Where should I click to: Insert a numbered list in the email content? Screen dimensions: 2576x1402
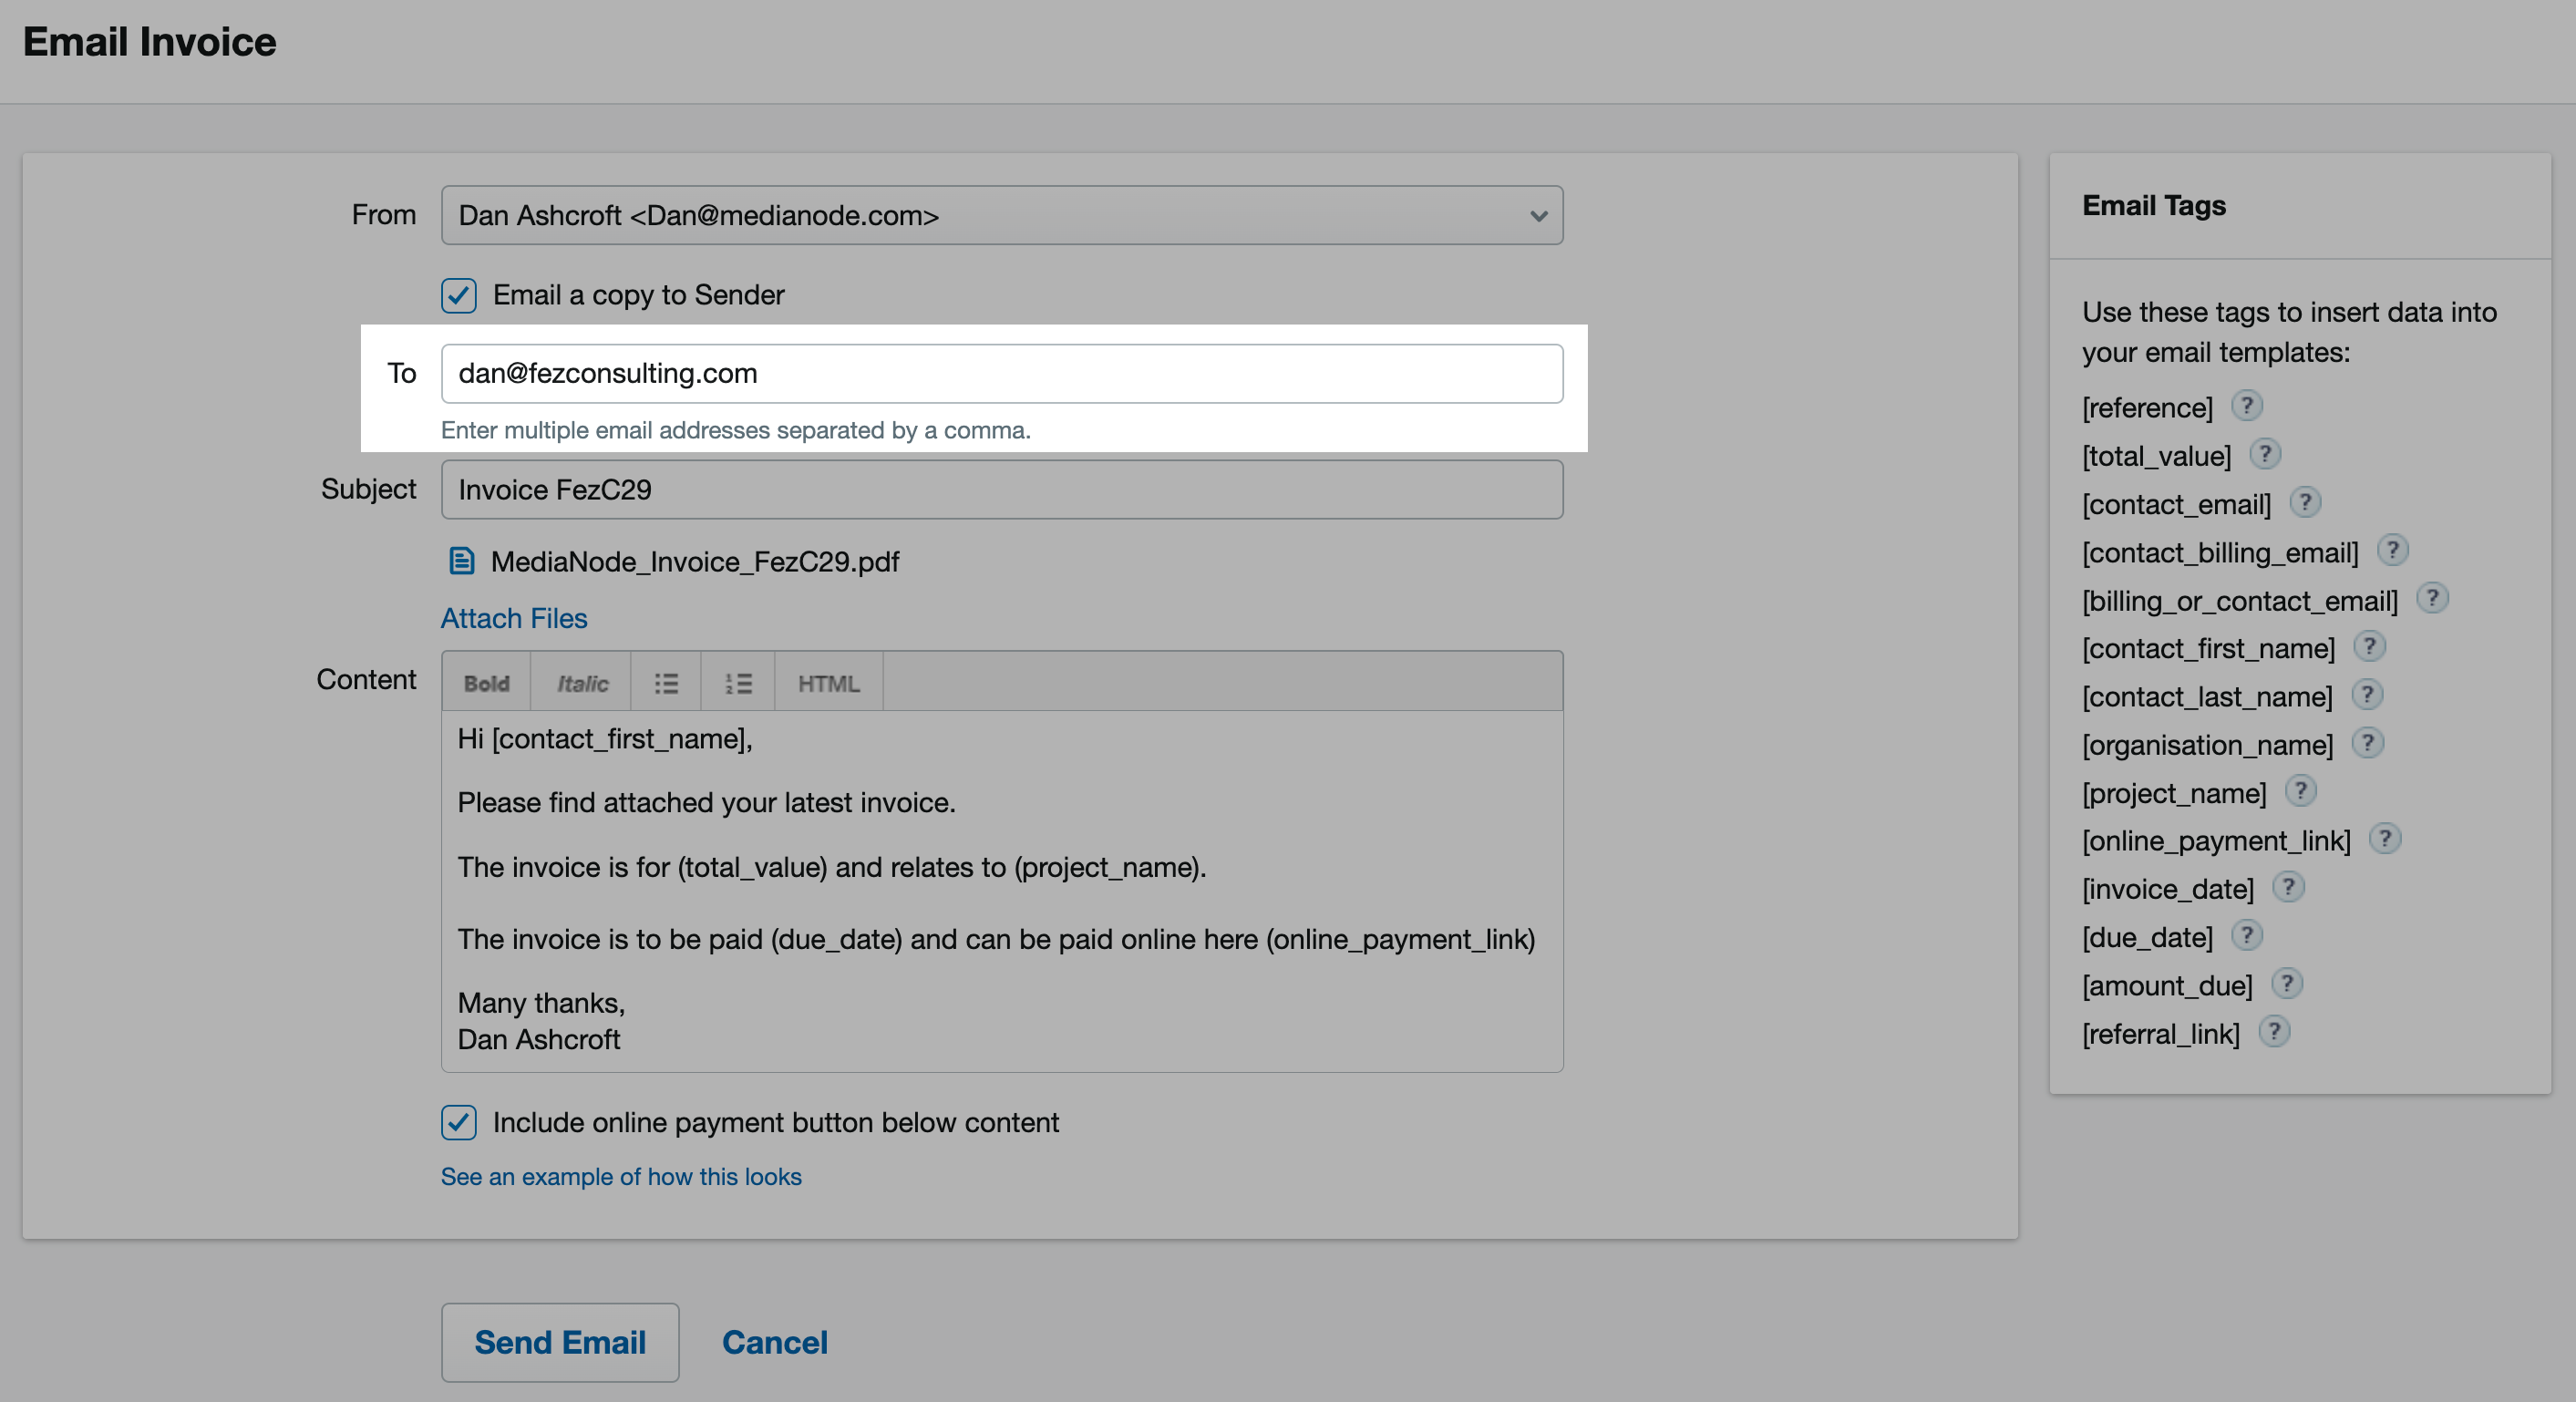click(x=738, y=682)
